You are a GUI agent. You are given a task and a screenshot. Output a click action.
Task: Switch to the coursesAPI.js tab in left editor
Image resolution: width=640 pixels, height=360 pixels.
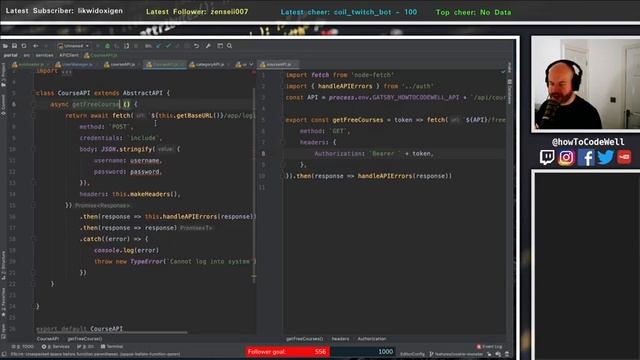[121, 64]
